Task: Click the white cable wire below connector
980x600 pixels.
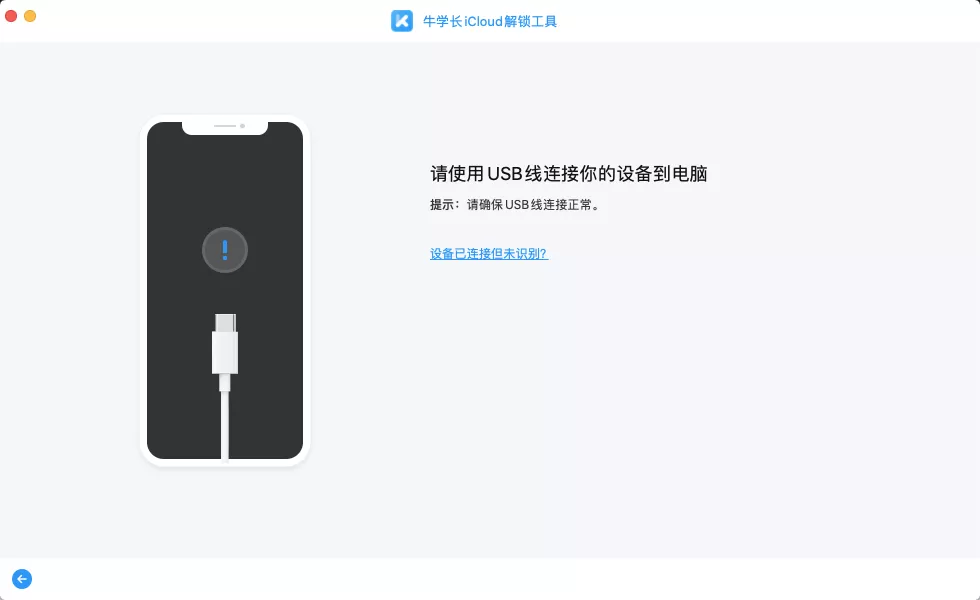Action: (225, 425)
